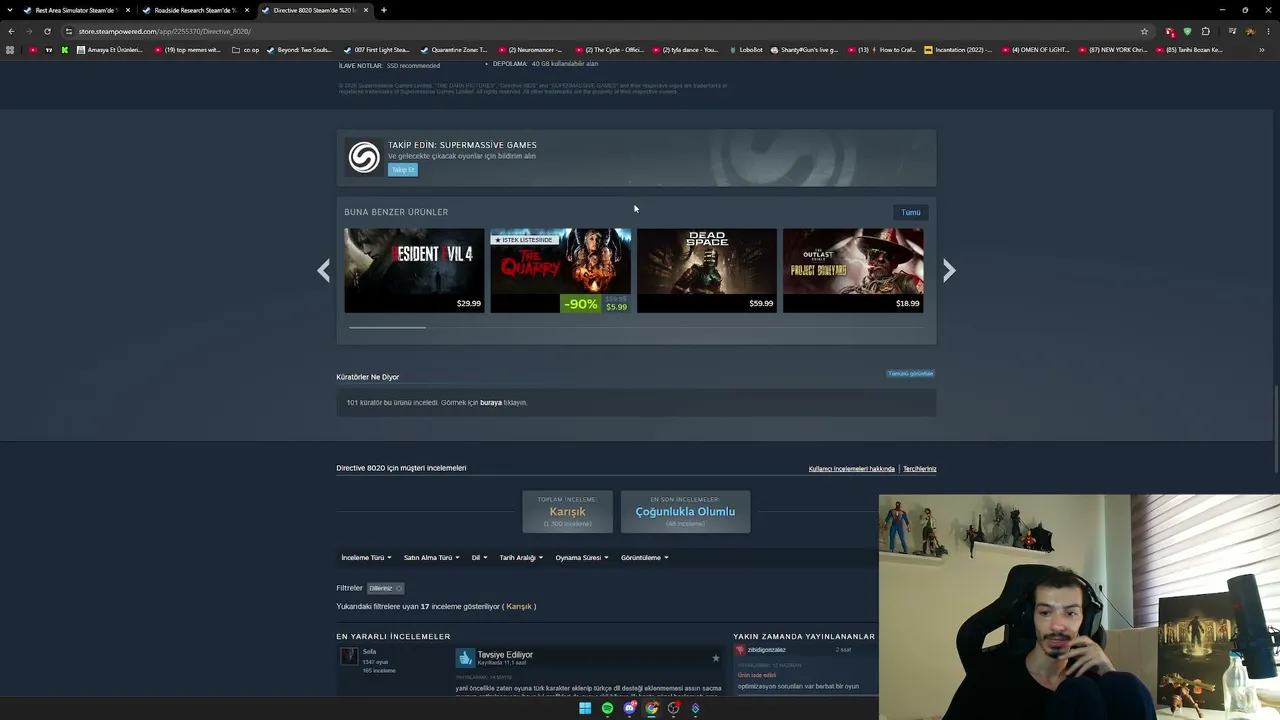Open a new browser tab
This screenshot has width=1280, height=720.
[384, 10]
